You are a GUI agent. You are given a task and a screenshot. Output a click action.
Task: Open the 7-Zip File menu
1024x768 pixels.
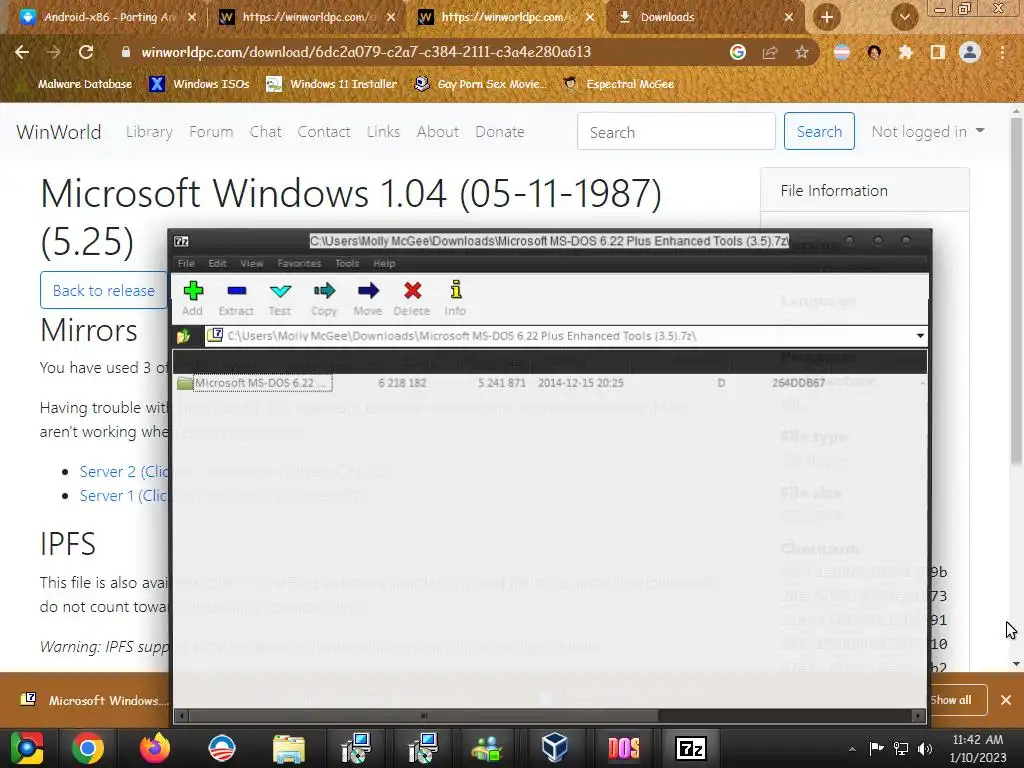coord(186,263)
